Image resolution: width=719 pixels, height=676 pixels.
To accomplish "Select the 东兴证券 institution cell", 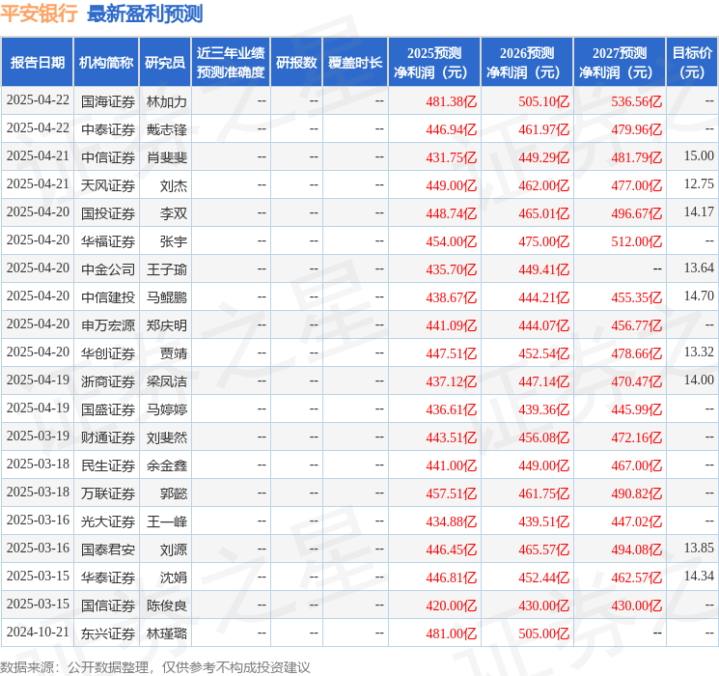I will coord(108,633).
